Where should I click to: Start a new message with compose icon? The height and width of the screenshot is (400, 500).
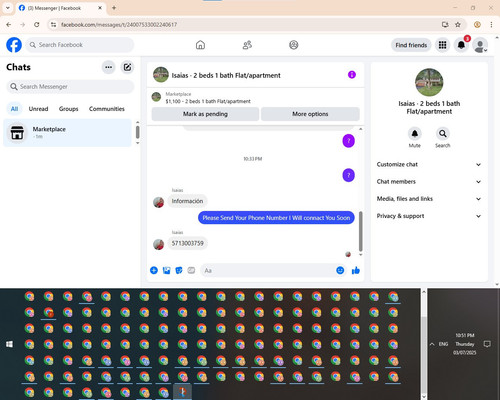click(x=127, y=67)
